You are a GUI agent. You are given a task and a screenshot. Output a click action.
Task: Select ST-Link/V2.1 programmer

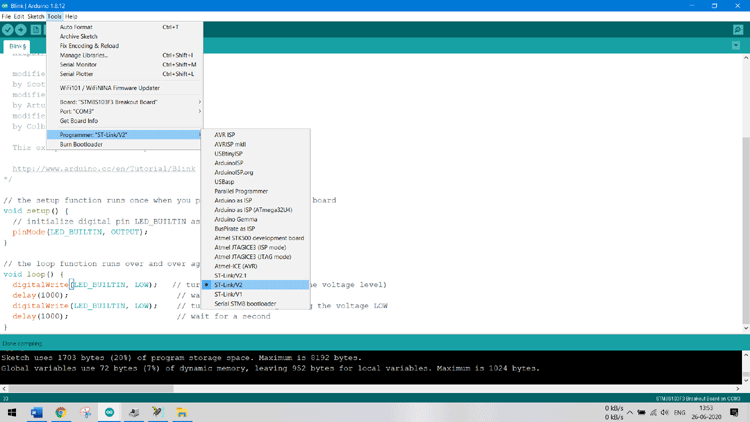(x=255, y=276)
